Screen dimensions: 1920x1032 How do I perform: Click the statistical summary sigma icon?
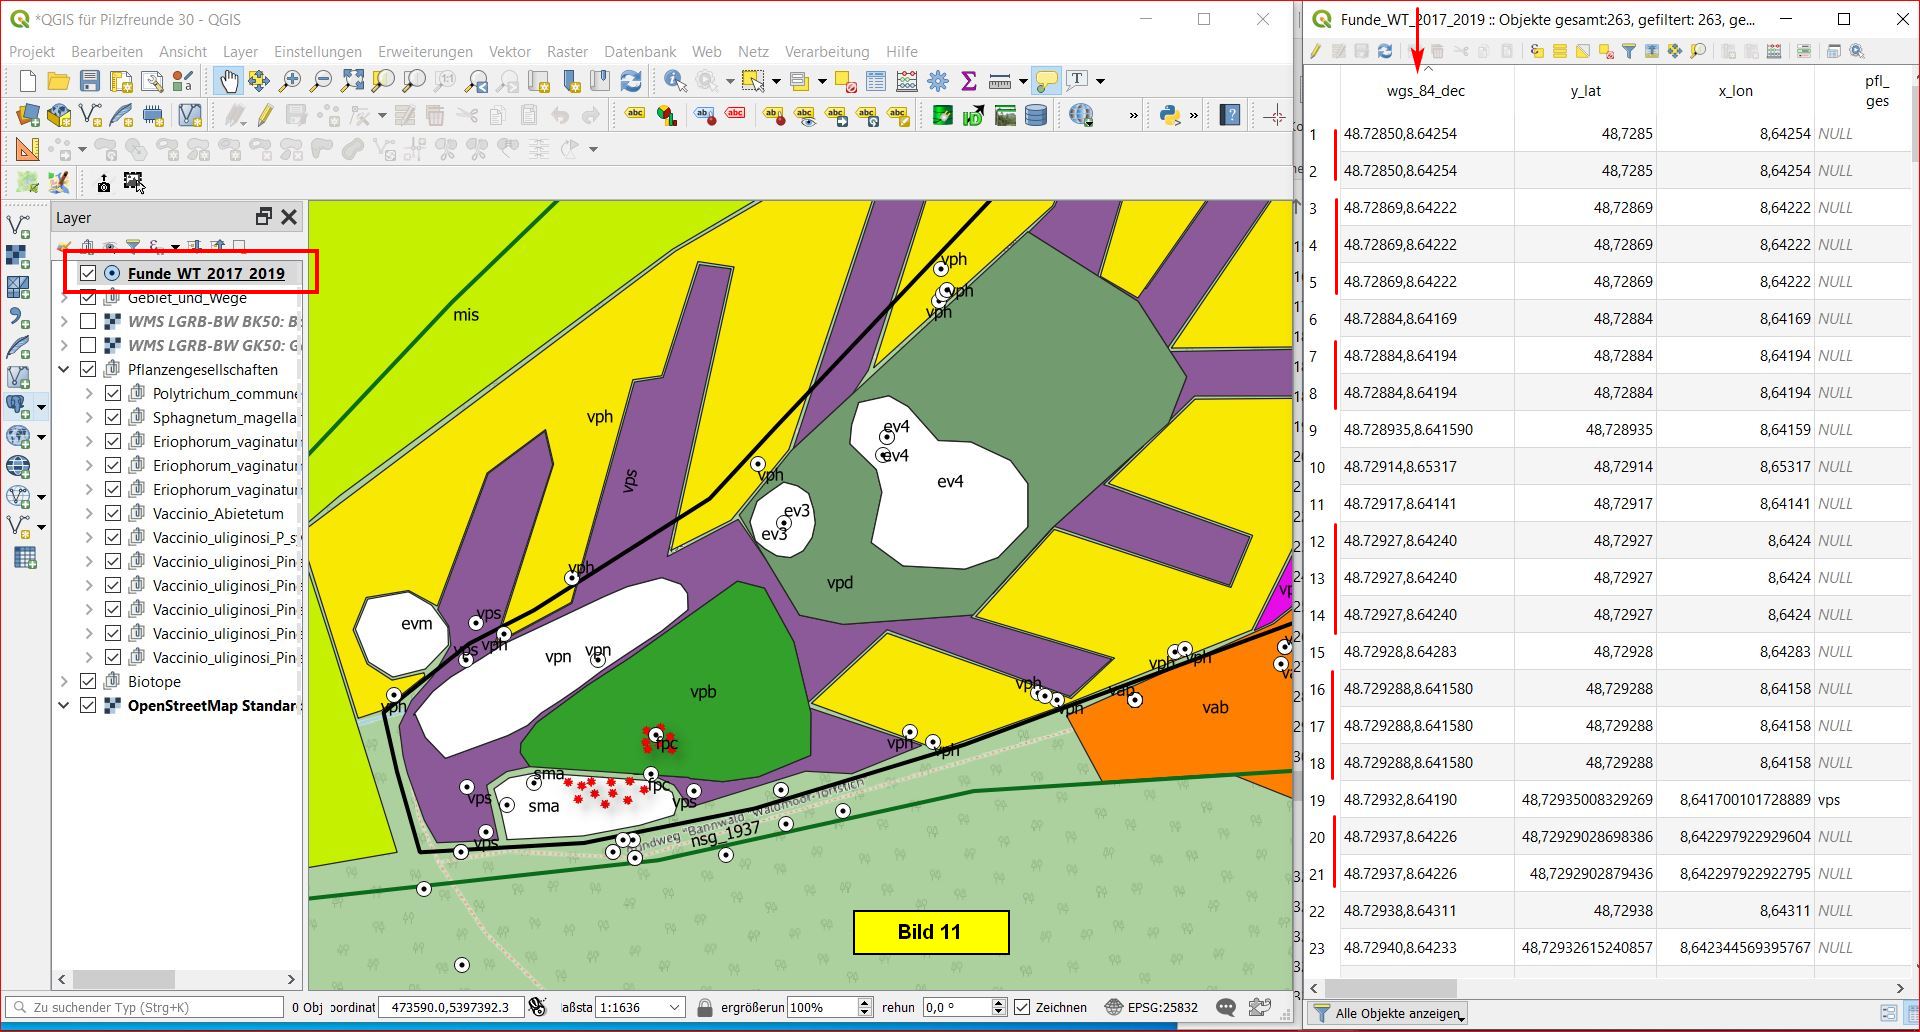[x=968, y=81]
